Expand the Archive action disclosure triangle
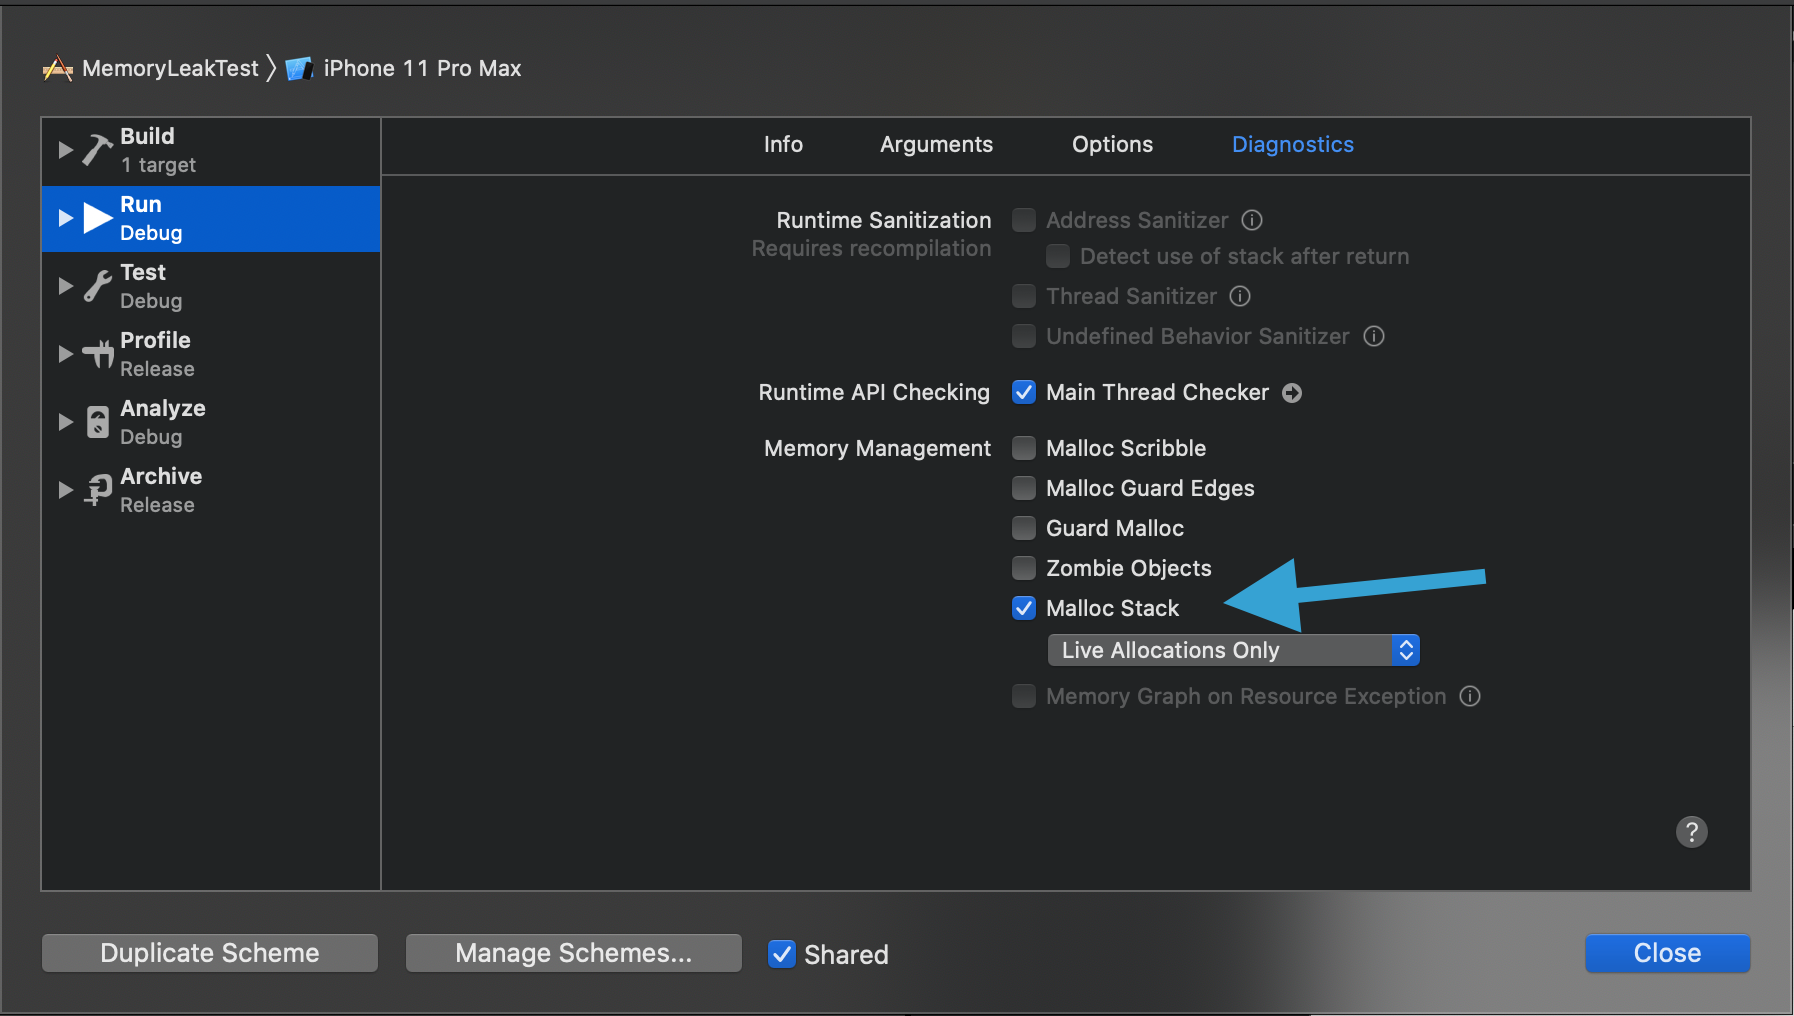 pos(65,490)
